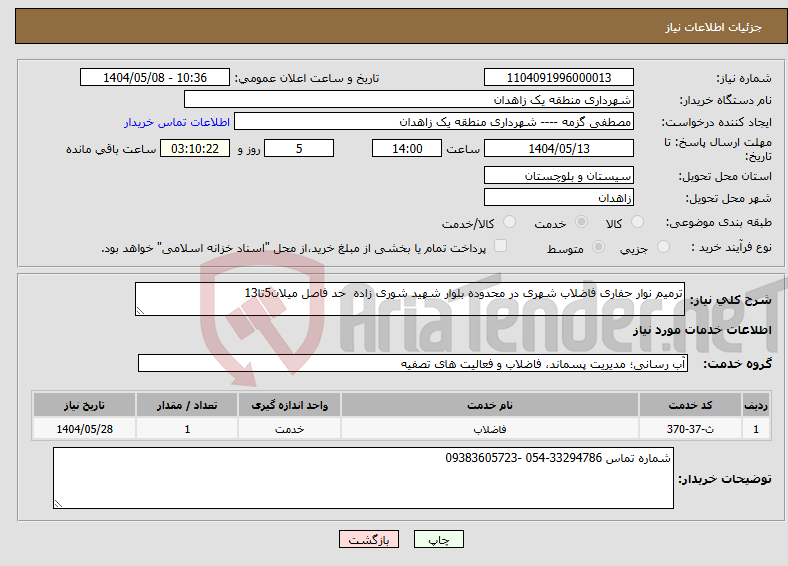Click the quantity cell 1 in table
Screen dimensions: 788x566
point(187,429)
